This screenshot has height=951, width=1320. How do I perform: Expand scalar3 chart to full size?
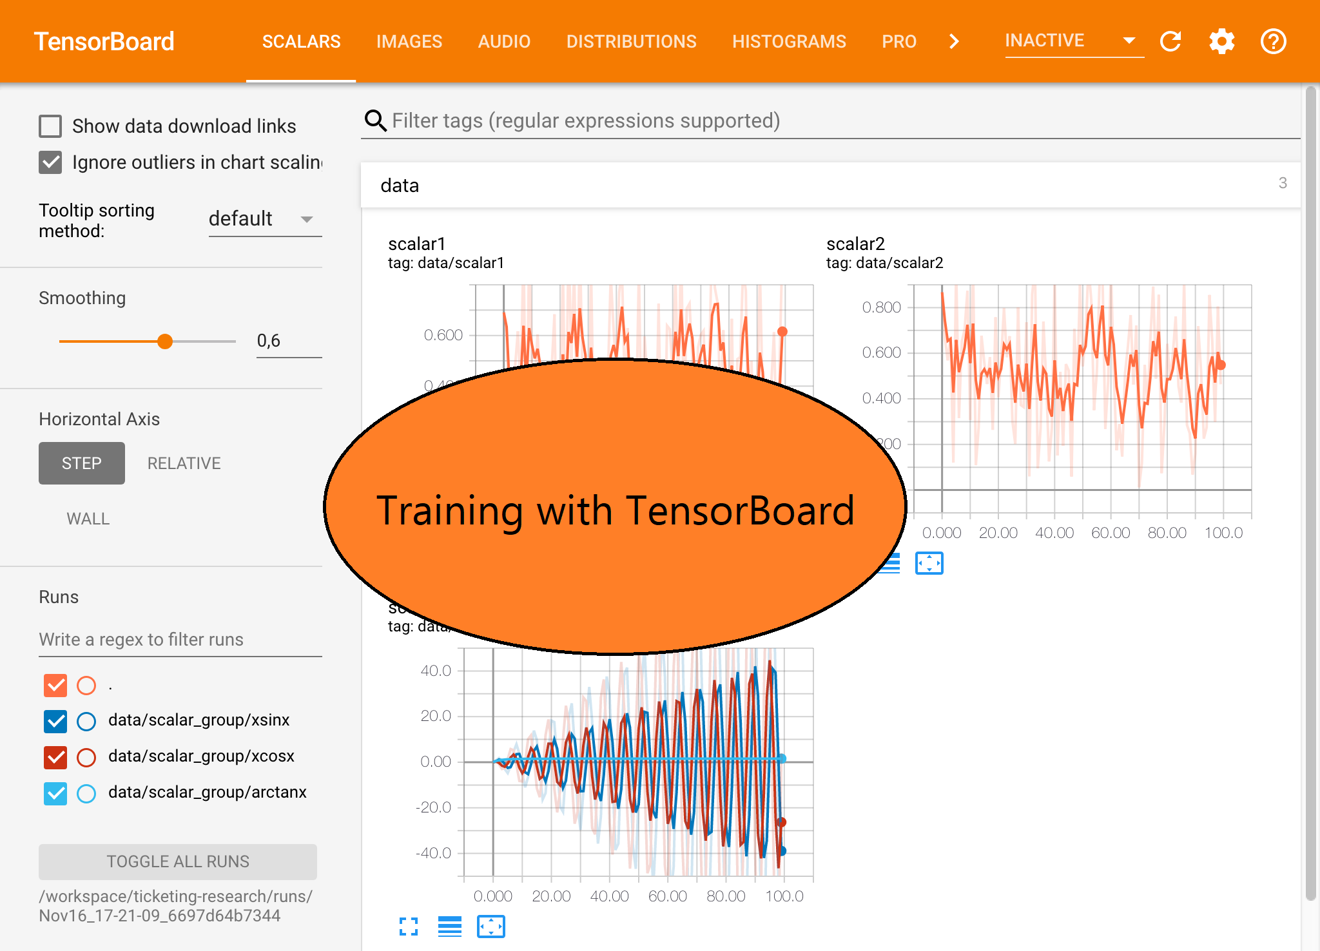click(408, 926)
